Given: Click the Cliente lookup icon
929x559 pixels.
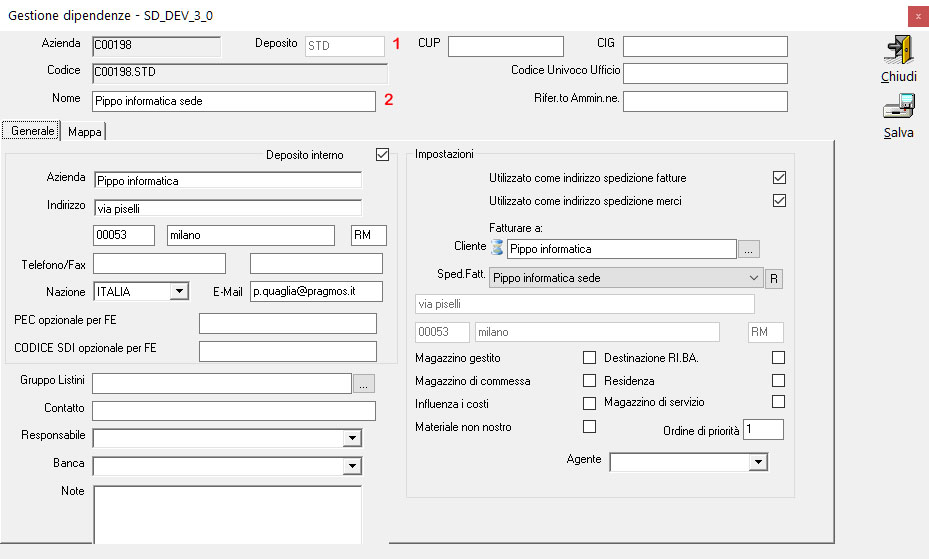Looking at the screenshot, I should [497, 248].
